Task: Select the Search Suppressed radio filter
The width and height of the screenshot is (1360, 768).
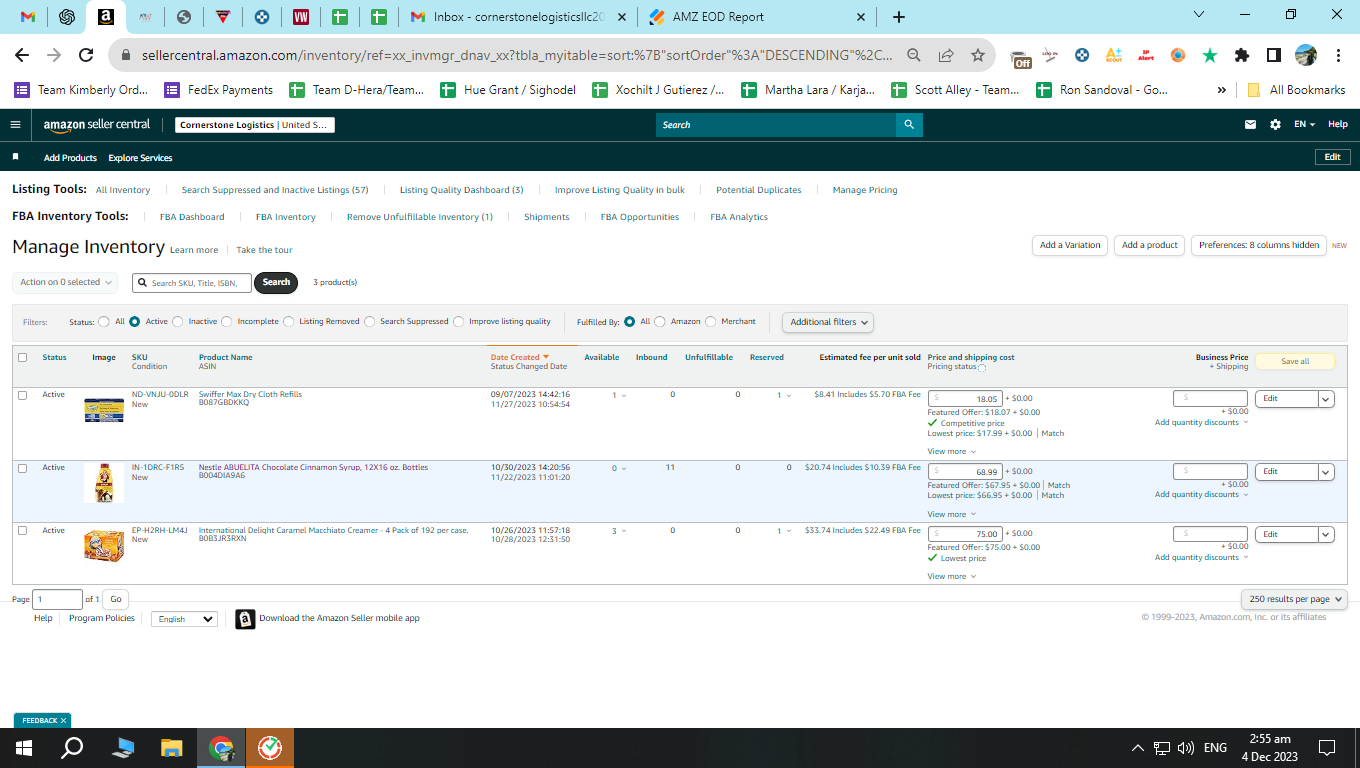Action: pyautogui.click(x=370, y=322)
